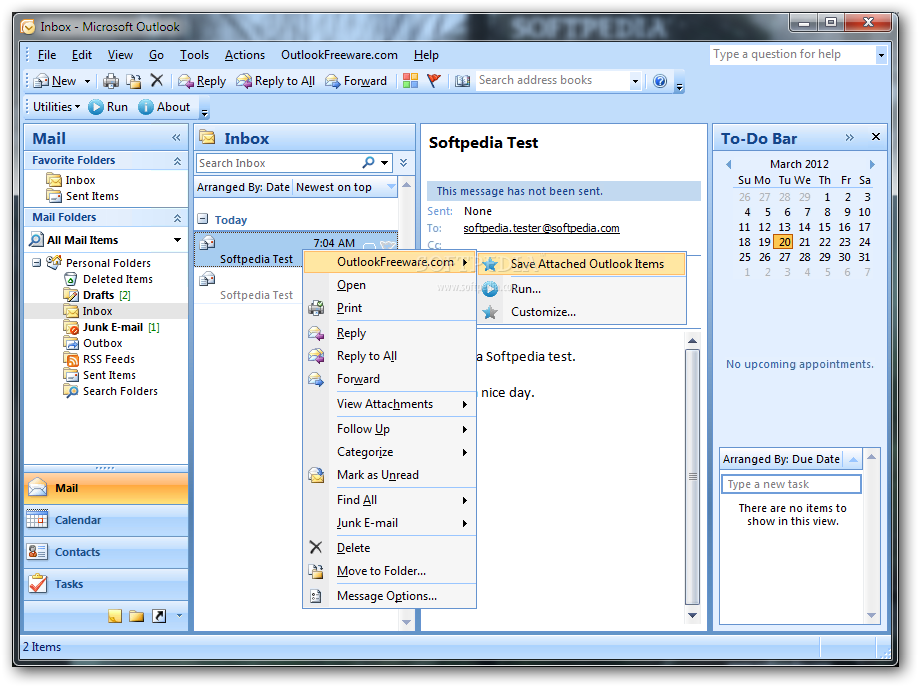Collapse the Mail Folders section

pyautogui.click(x=178, y=217)
